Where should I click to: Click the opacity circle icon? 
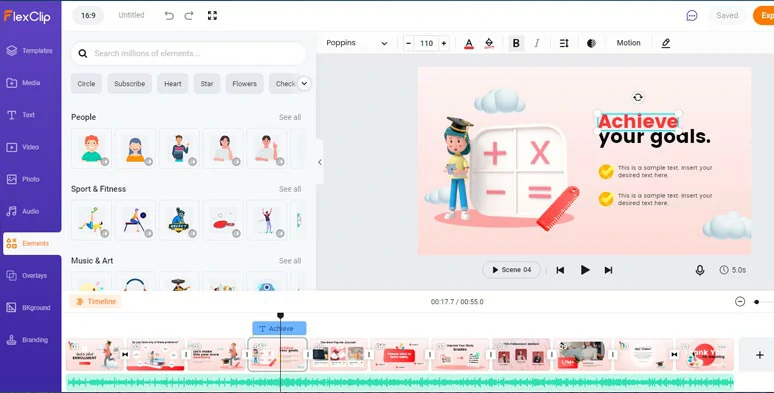coord(591,43)
